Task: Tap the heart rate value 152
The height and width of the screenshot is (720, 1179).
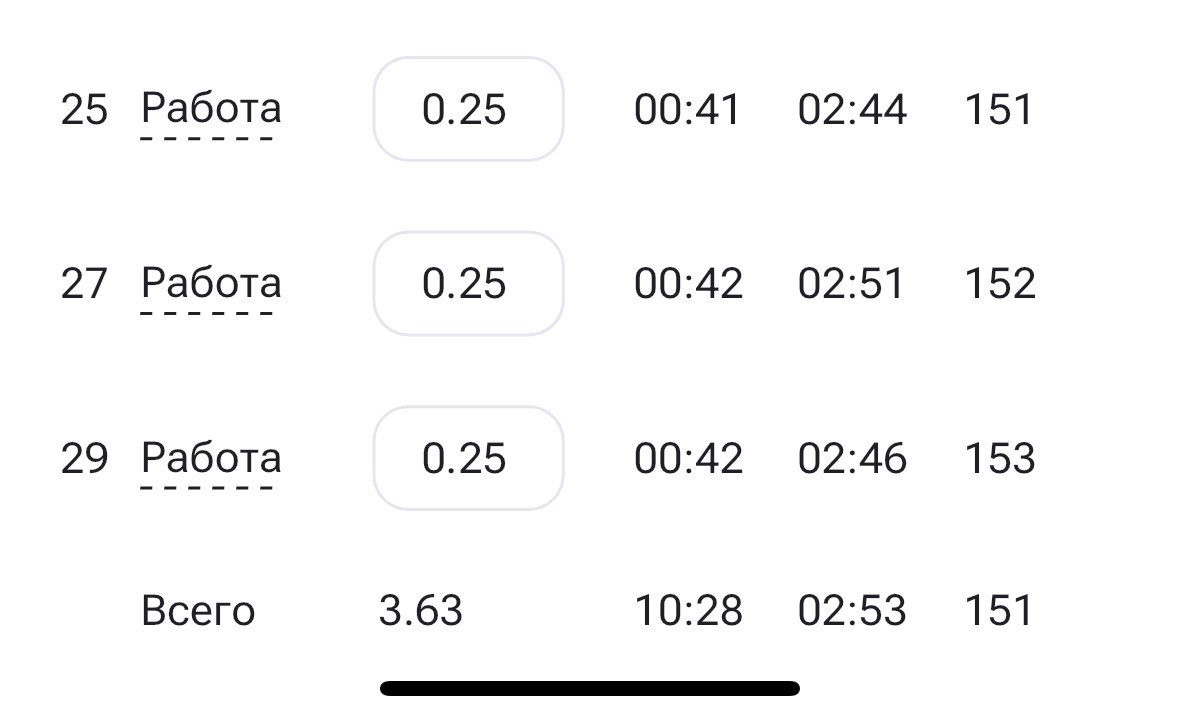Action: coord(1000,284)
